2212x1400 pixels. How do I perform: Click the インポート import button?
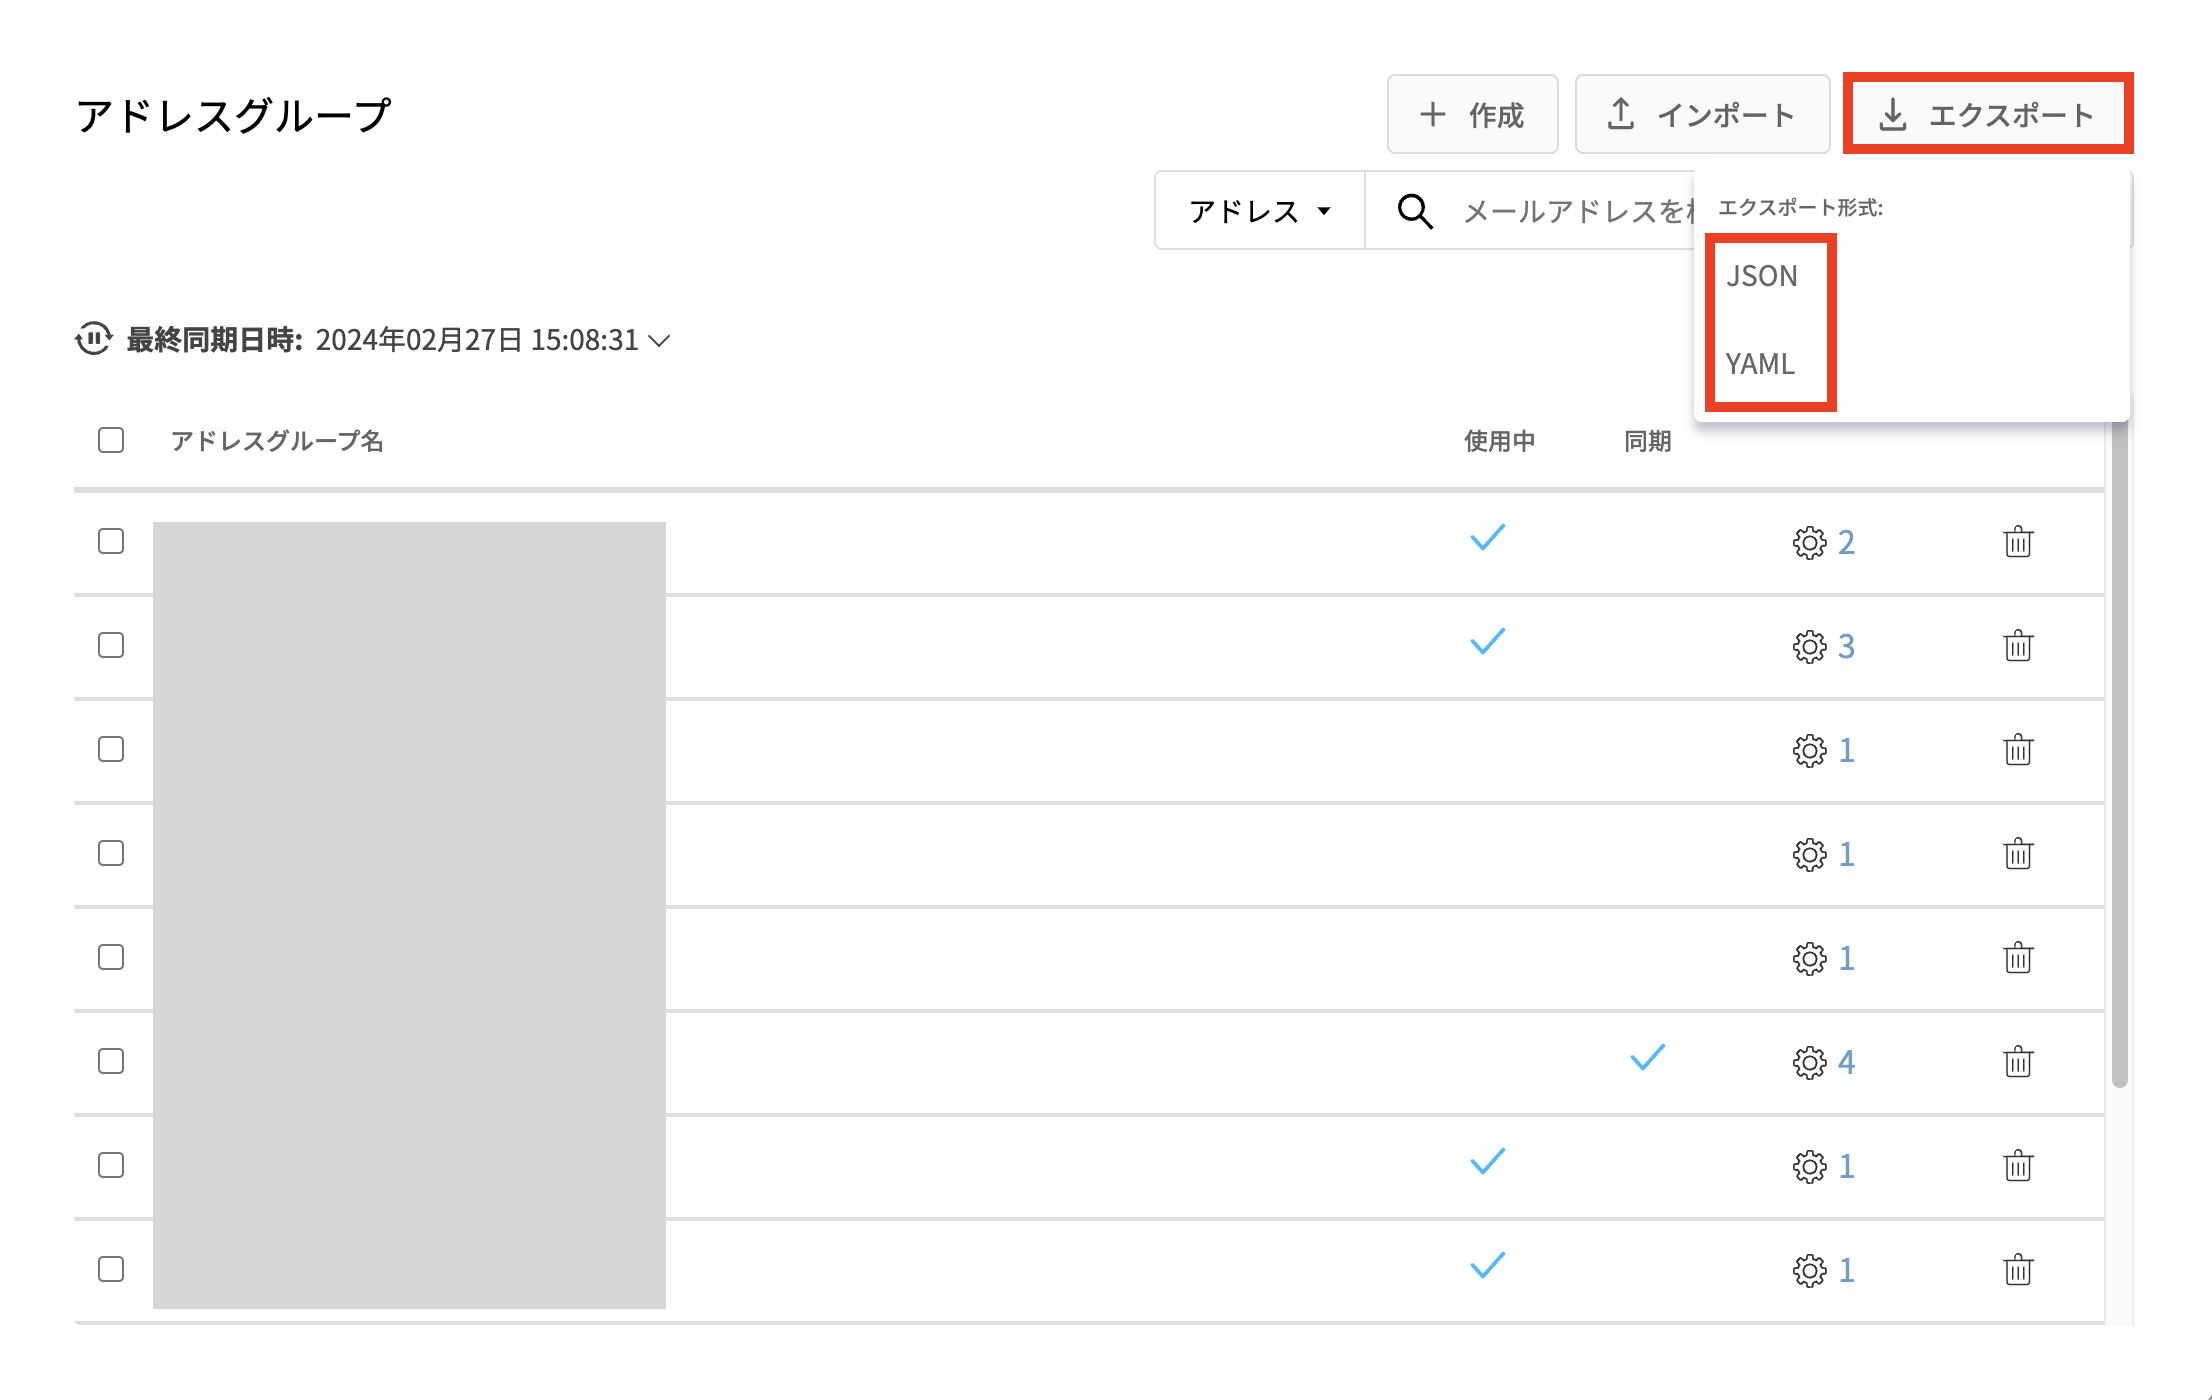[1702, 114]
